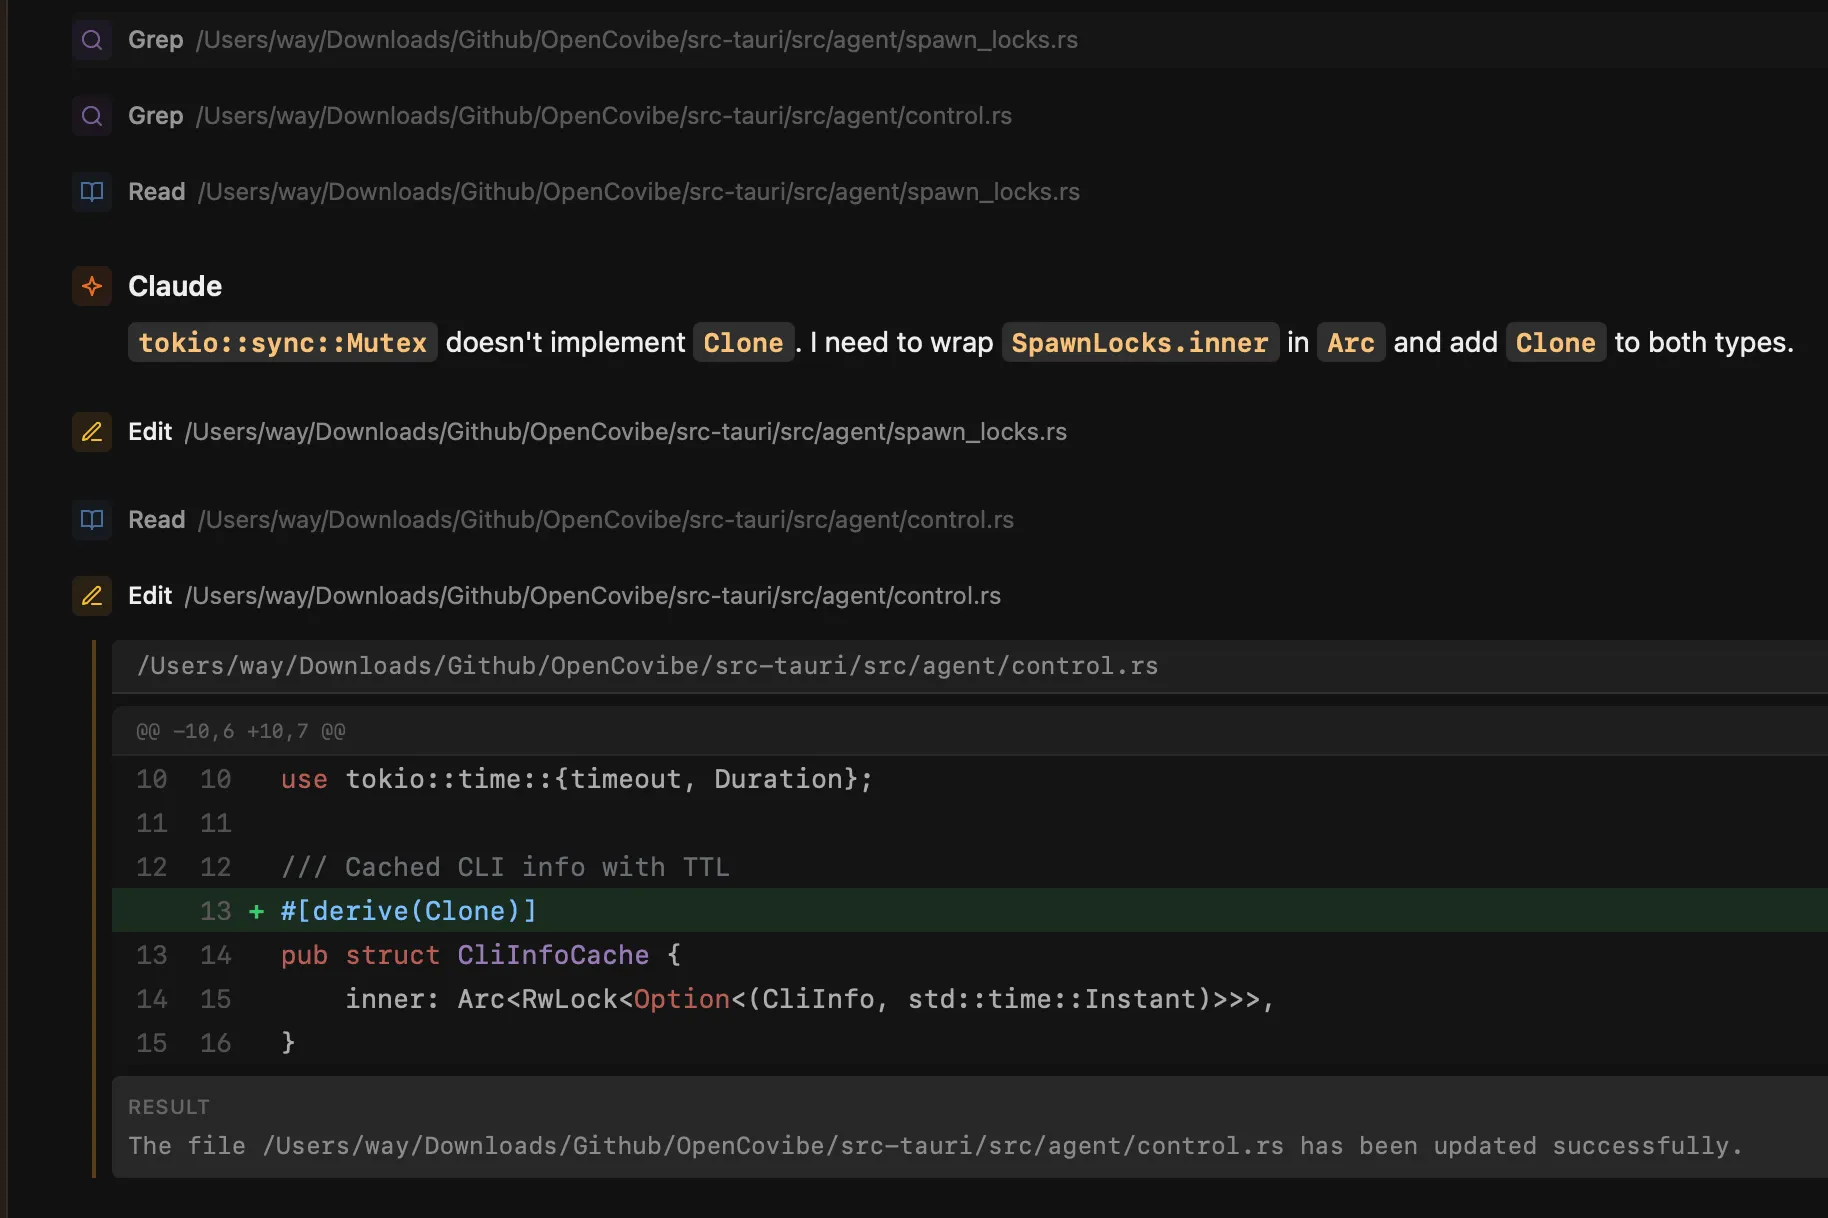
Task: Click the Read book icon for control.rs
Action: [x=92, y=520]
